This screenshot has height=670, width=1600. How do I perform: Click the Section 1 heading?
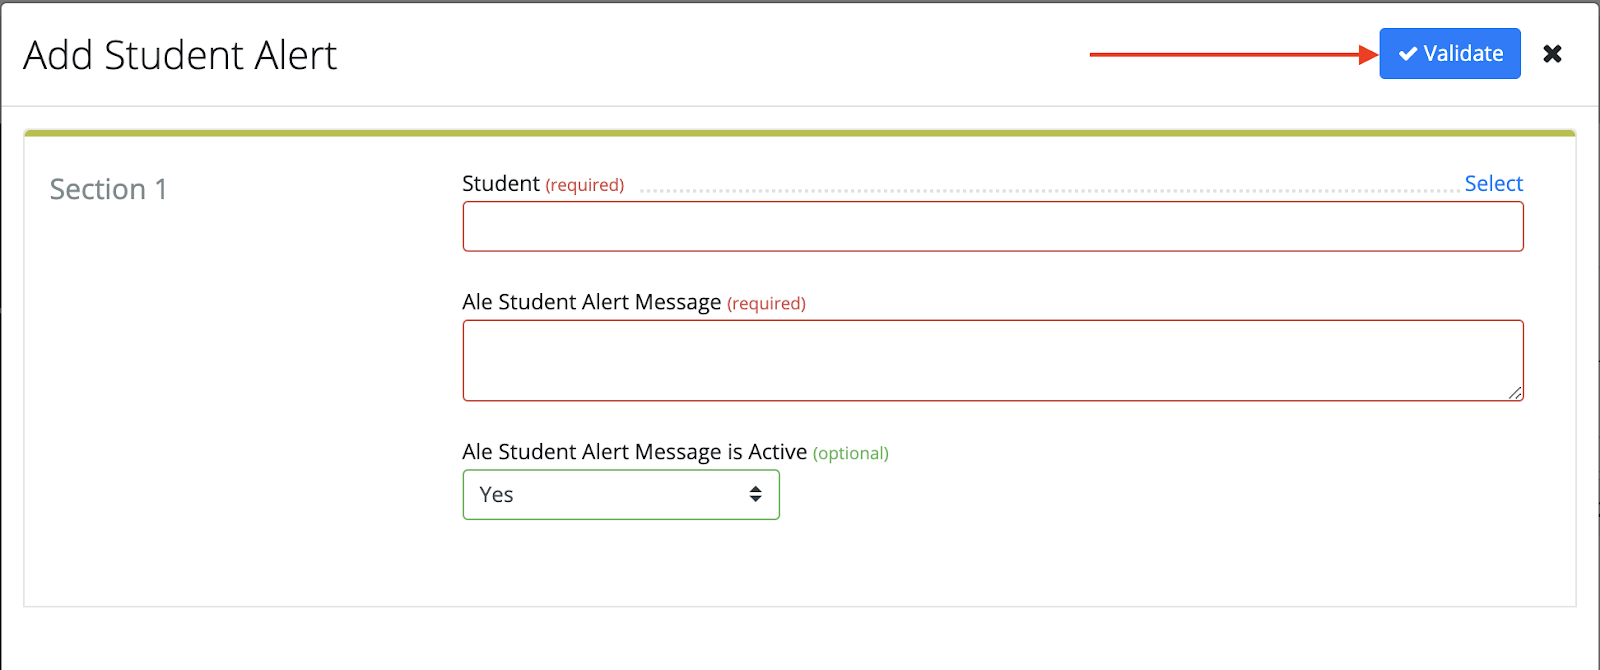[108, 189]
